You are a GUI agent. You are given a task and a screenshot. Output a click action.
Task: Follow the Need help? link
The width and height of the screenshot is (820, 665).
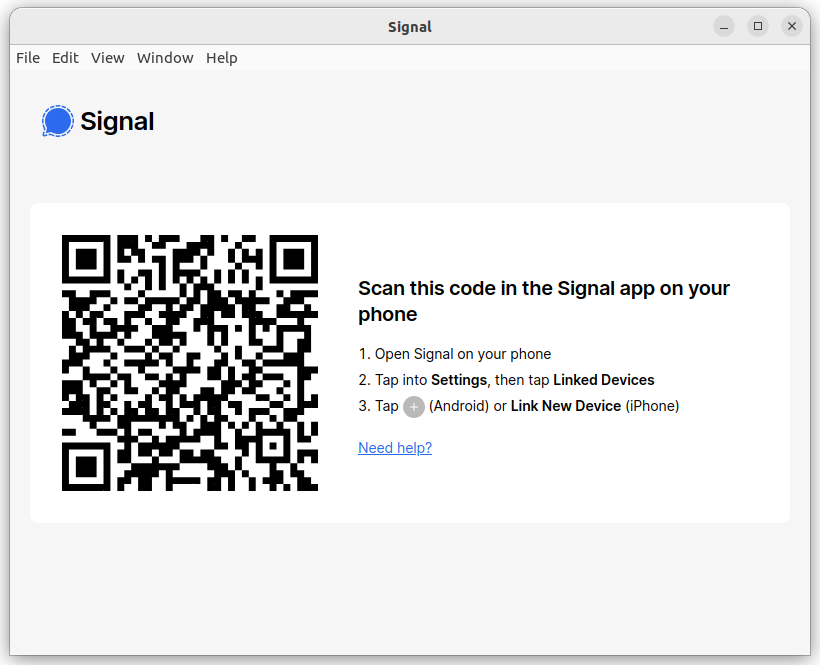tap(395, 448)
